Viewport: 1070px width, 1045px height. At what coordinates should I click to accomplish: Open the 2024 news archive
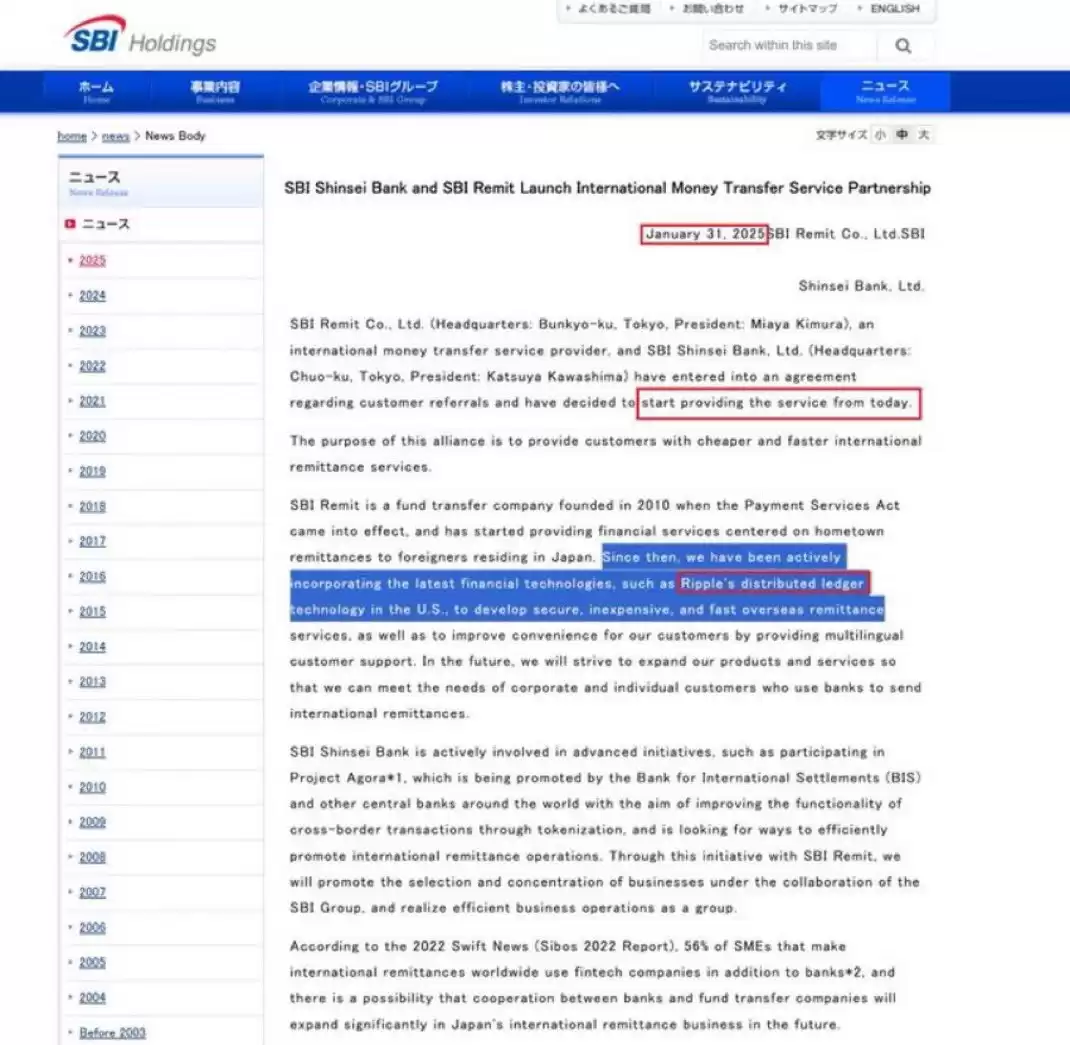tap(93, 296)
